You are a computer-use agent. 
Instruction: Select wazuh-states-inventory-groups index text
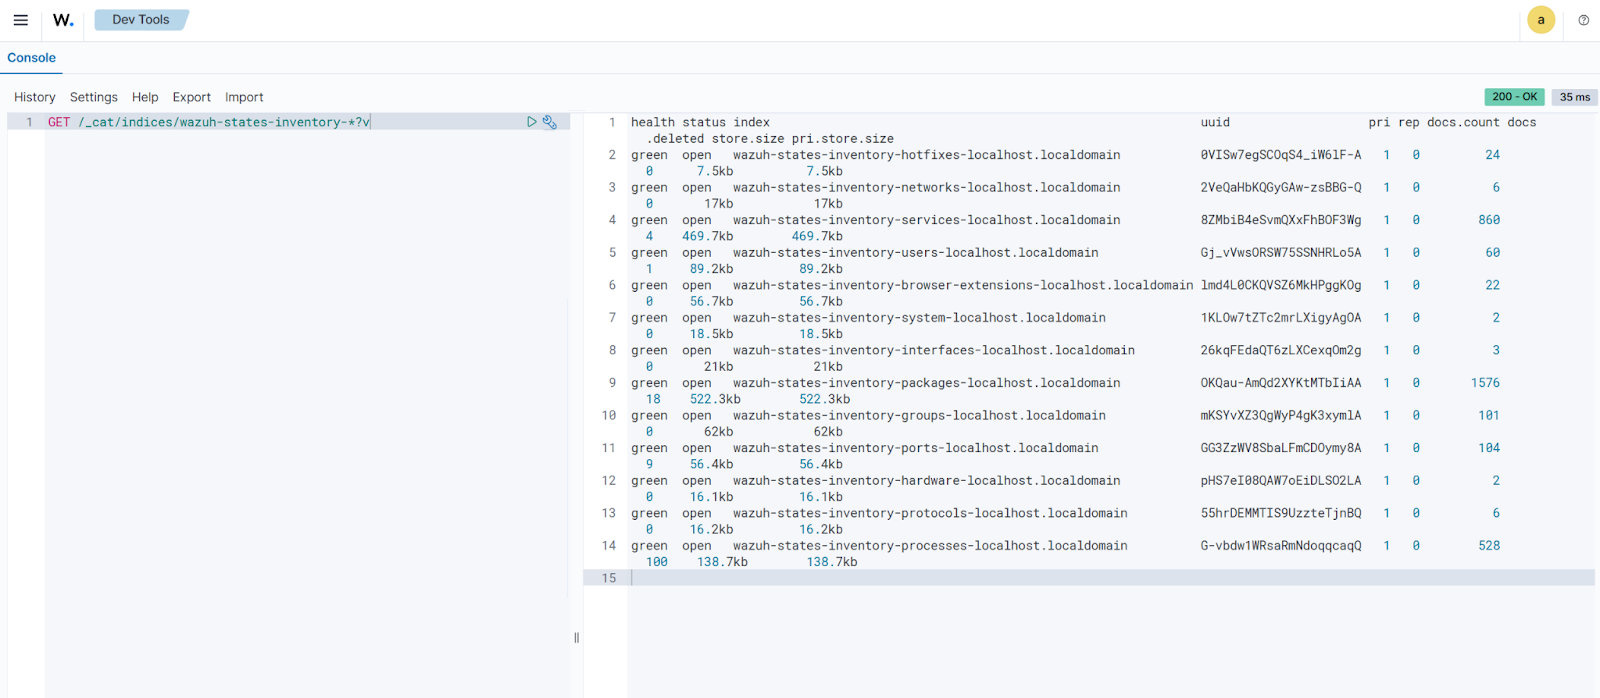tap(919, 415)
